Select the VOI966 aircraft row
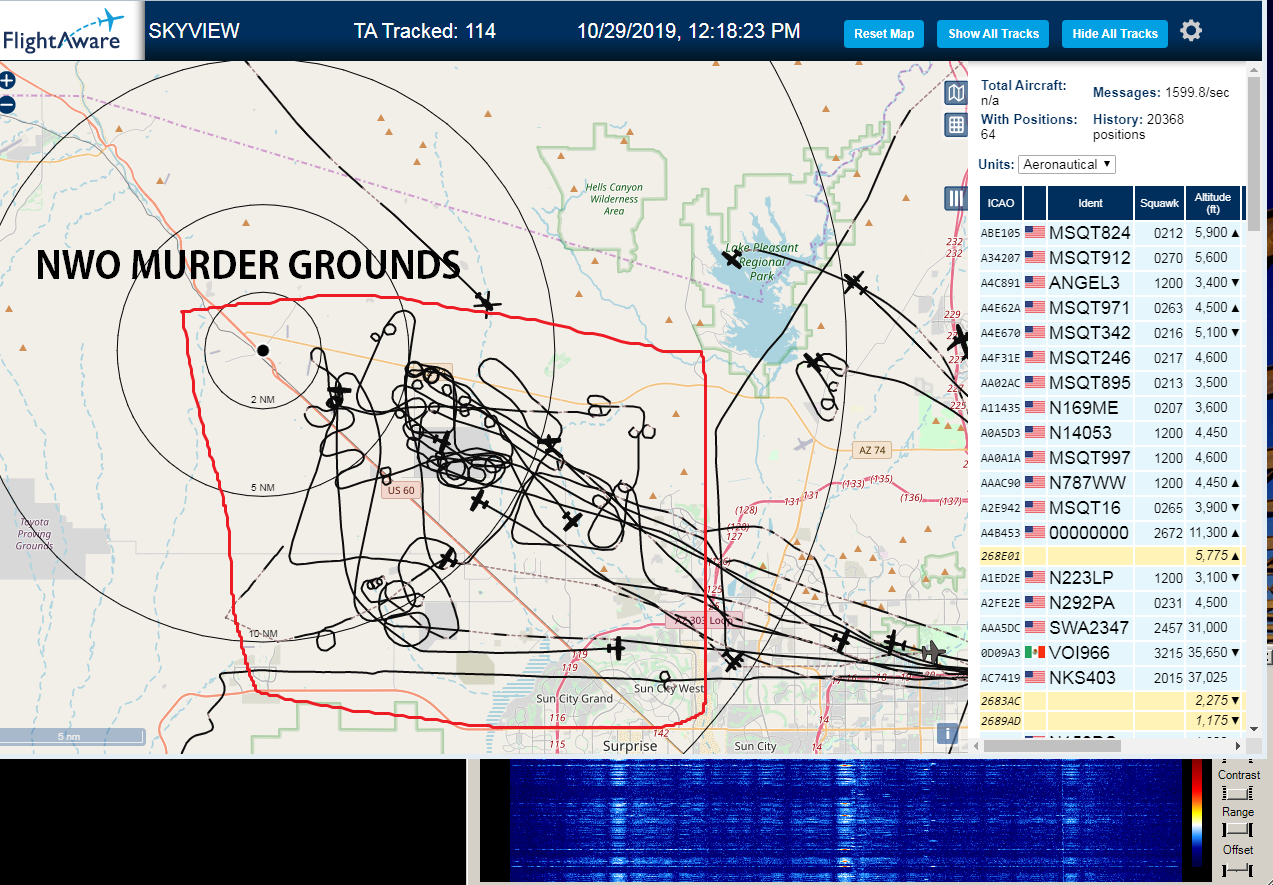The image size is (1273, 885). click(x=1111, y=653)
